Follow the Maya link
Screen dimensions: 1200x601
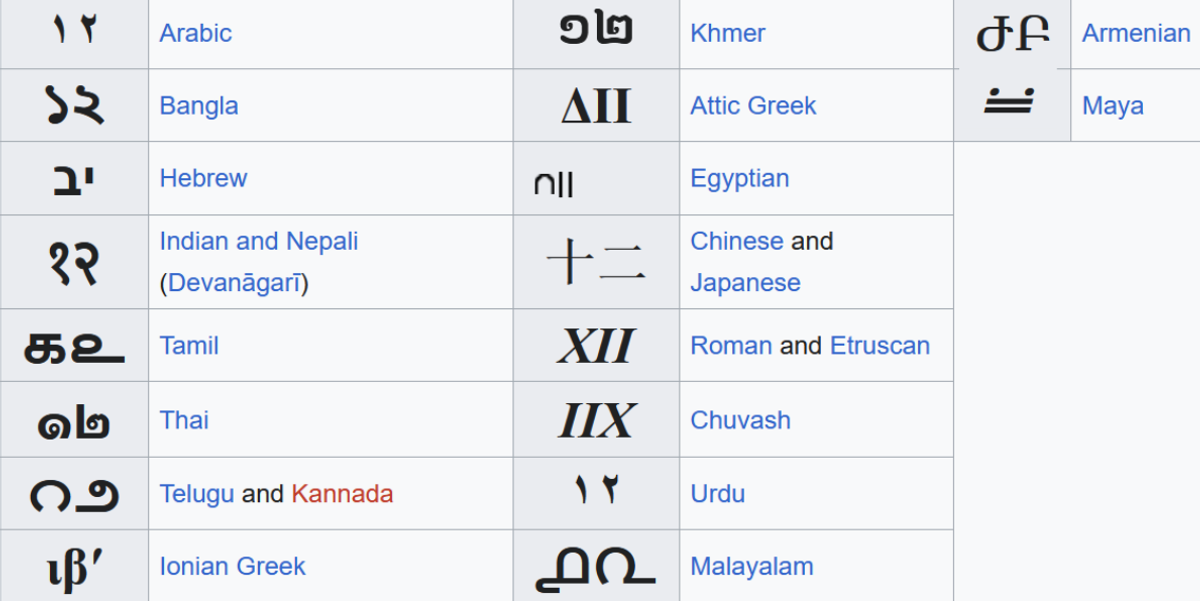coord(1112,106)
